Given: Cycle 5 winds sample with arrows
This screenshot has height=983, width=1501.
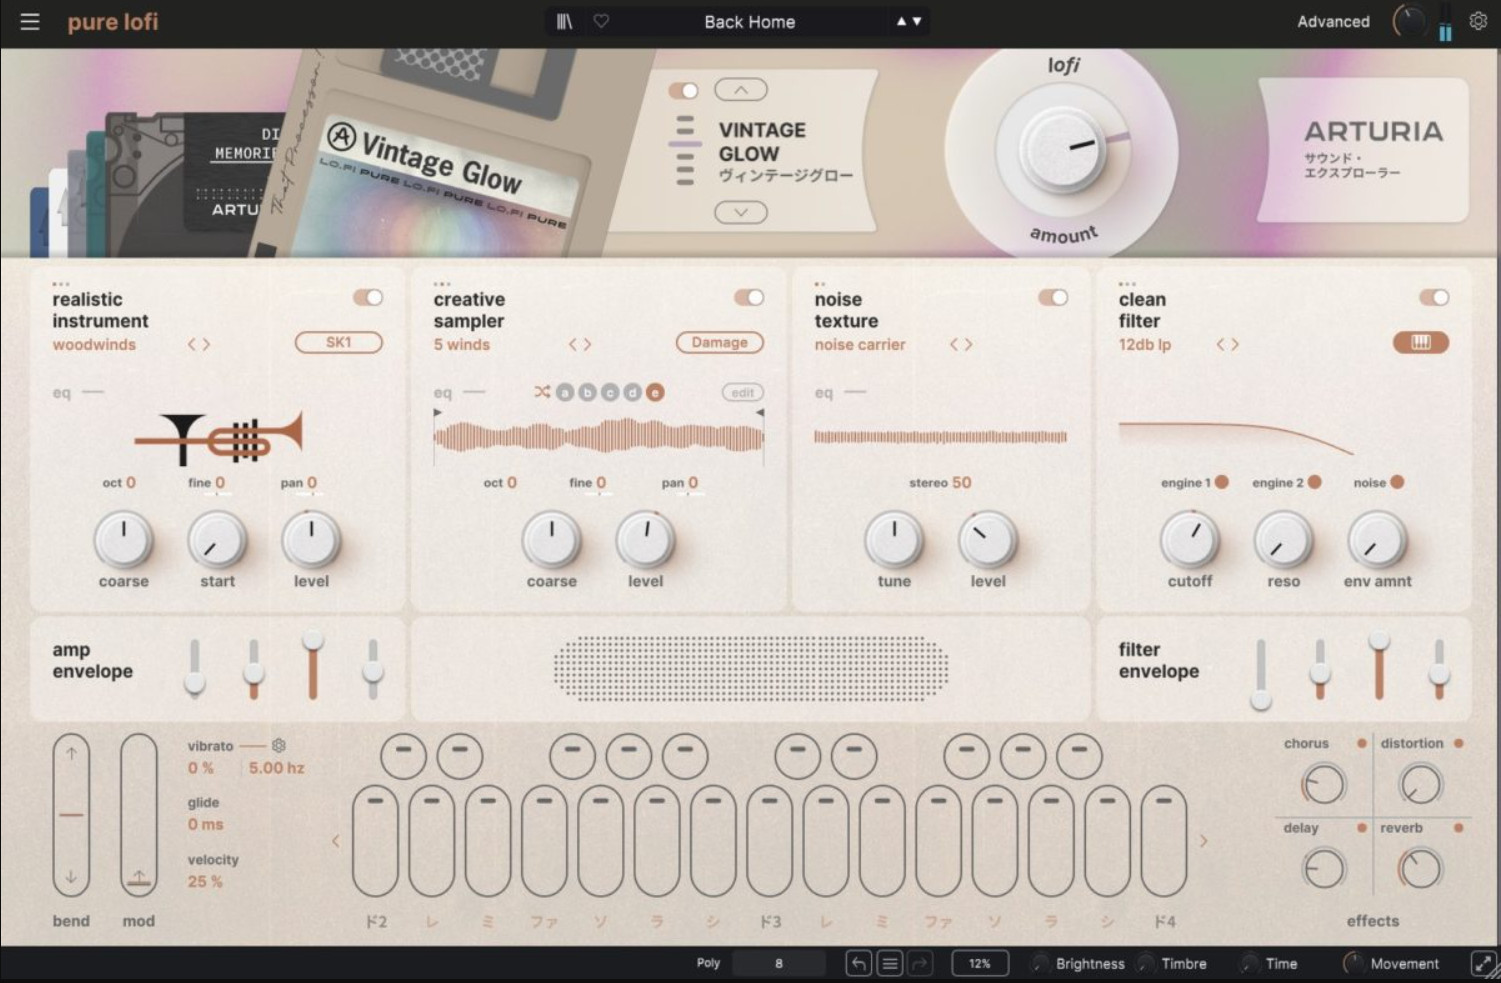Looking at the screenshot, I should click(580, 344).
